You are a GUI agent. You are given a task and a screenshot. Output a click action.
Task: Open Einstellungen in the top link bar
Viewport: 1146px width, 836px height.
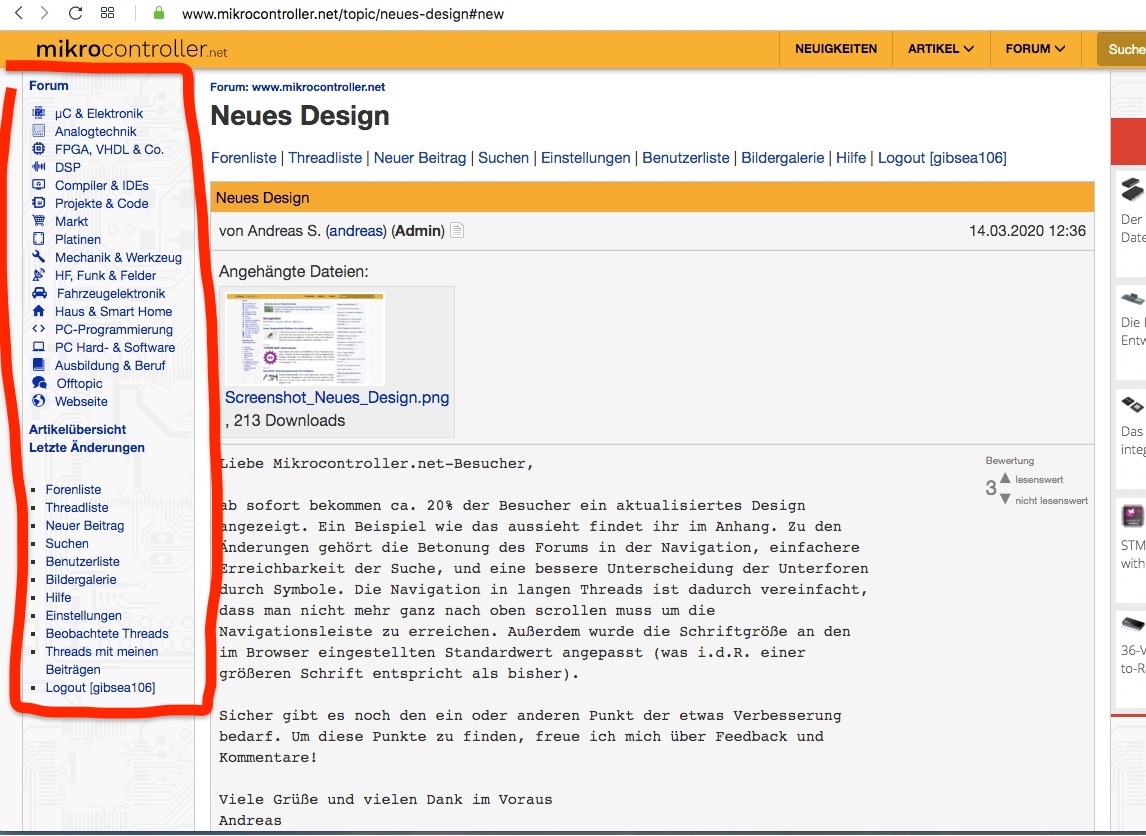pos(585,158)
